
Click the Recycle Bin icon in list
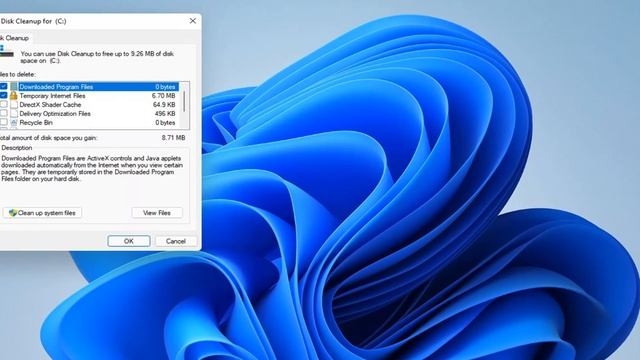pos(14,122)
